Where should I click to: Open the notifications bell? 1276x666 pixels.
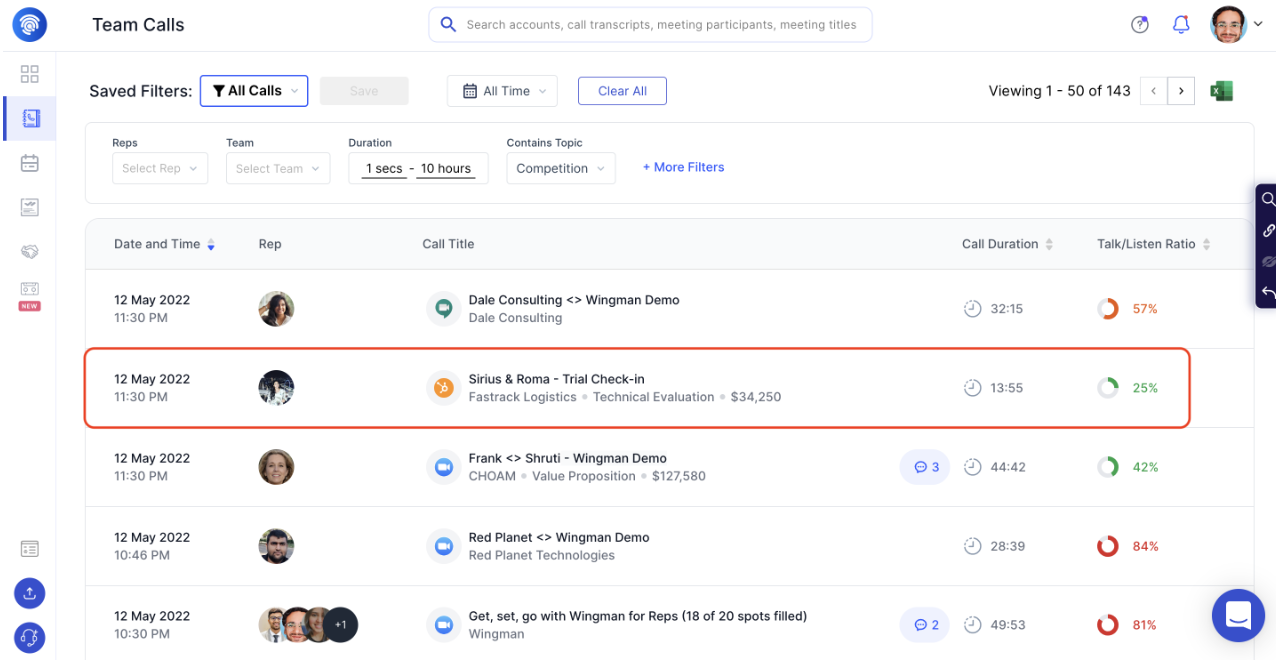[x=1180, y=25]
